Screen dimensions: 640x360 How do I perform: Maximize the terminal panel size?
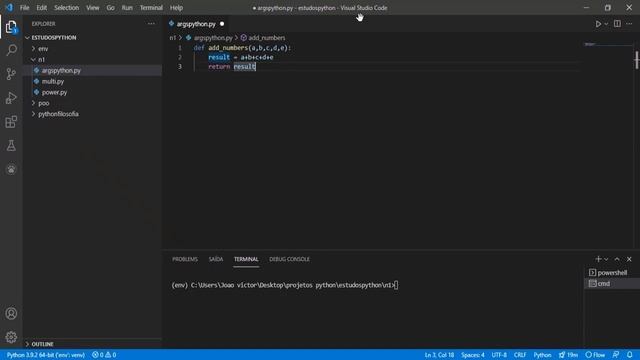point(617,259)
